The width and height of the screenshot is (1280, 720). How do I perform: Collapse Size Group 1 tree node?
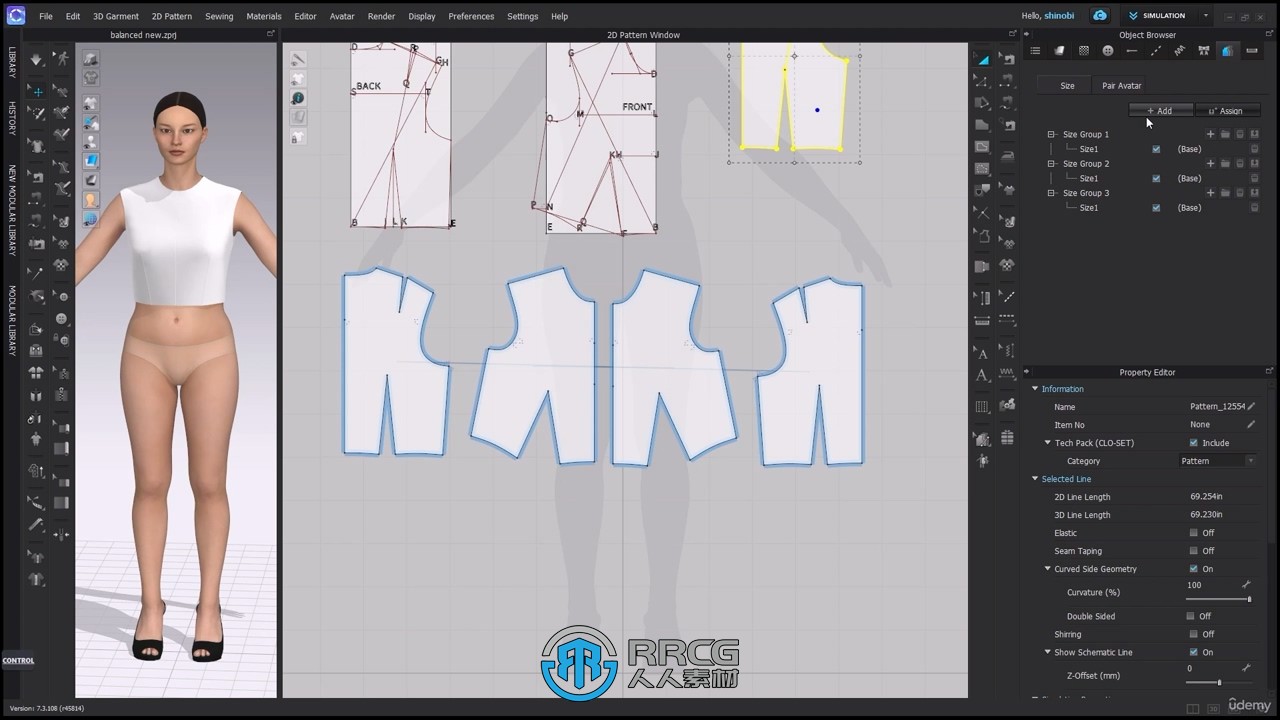click(1051, 134)
